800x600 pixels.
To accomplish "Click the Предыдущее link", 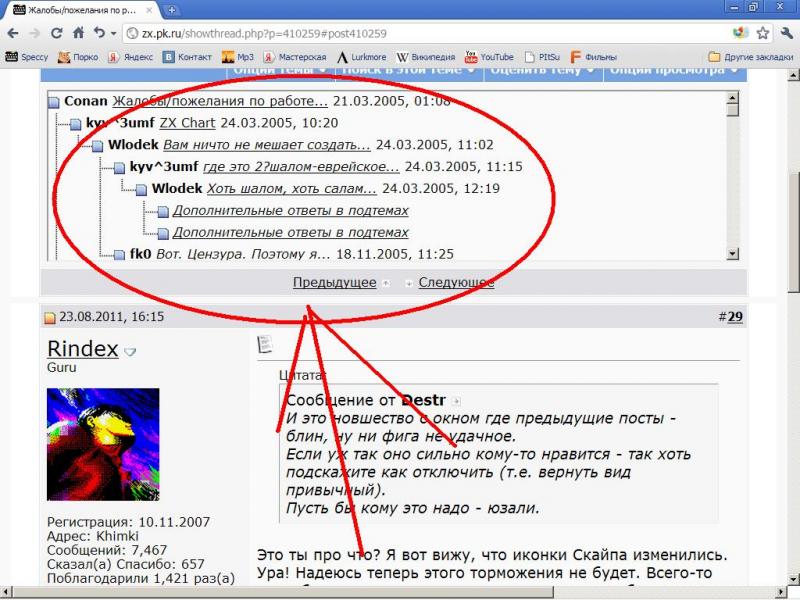I will pyautogui.click(x=334, y=282).
